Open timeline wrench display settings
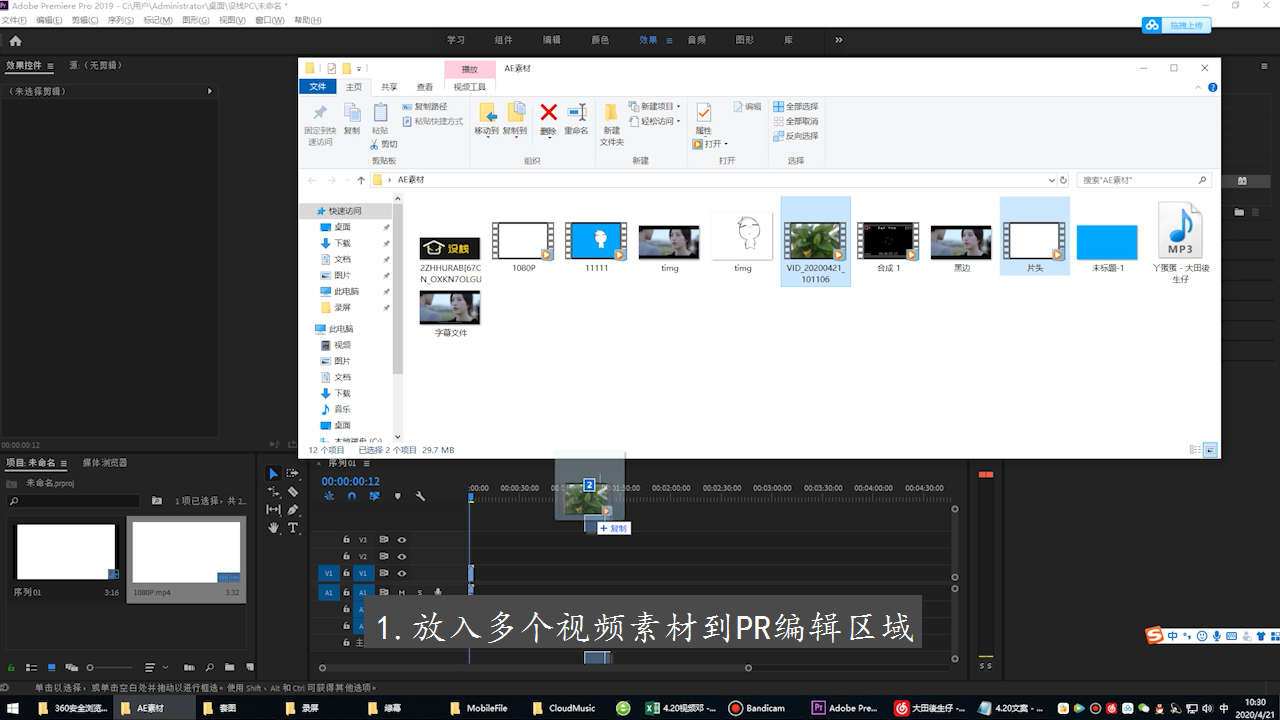The height and width of the screenshot is (720, 1280). (420, 496)
